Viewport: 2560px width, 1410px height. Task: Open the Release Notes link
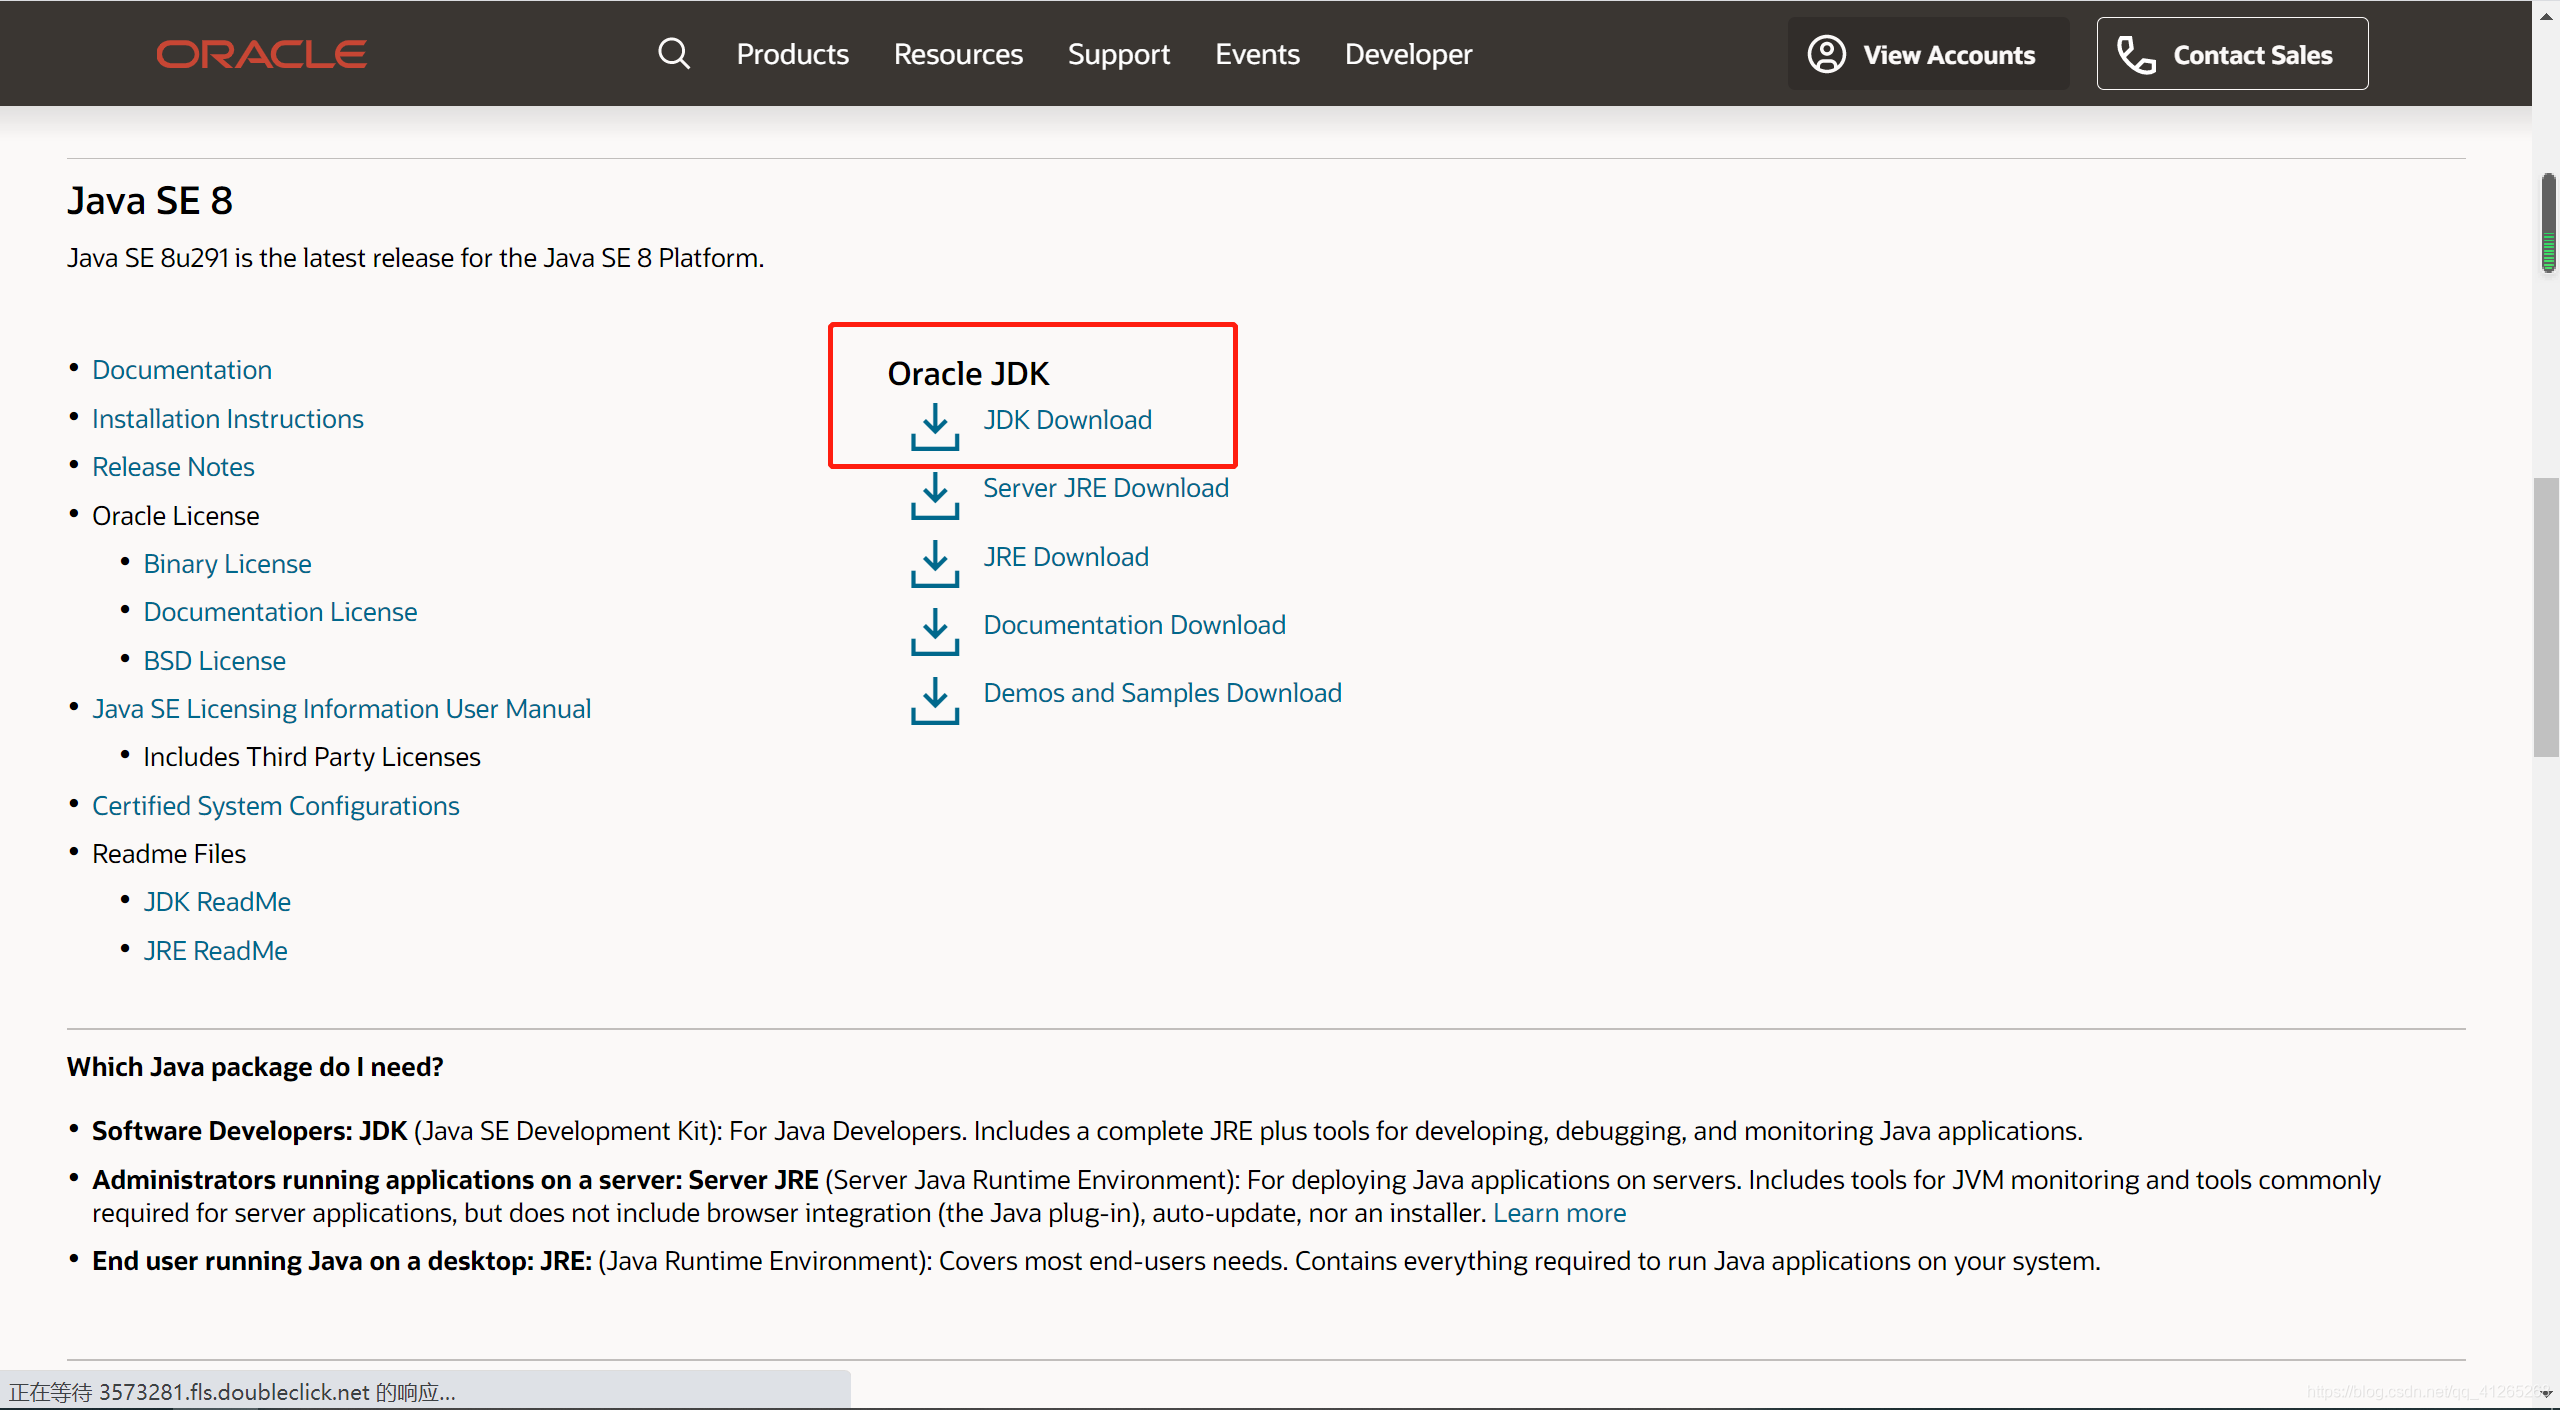coord(173,467)
